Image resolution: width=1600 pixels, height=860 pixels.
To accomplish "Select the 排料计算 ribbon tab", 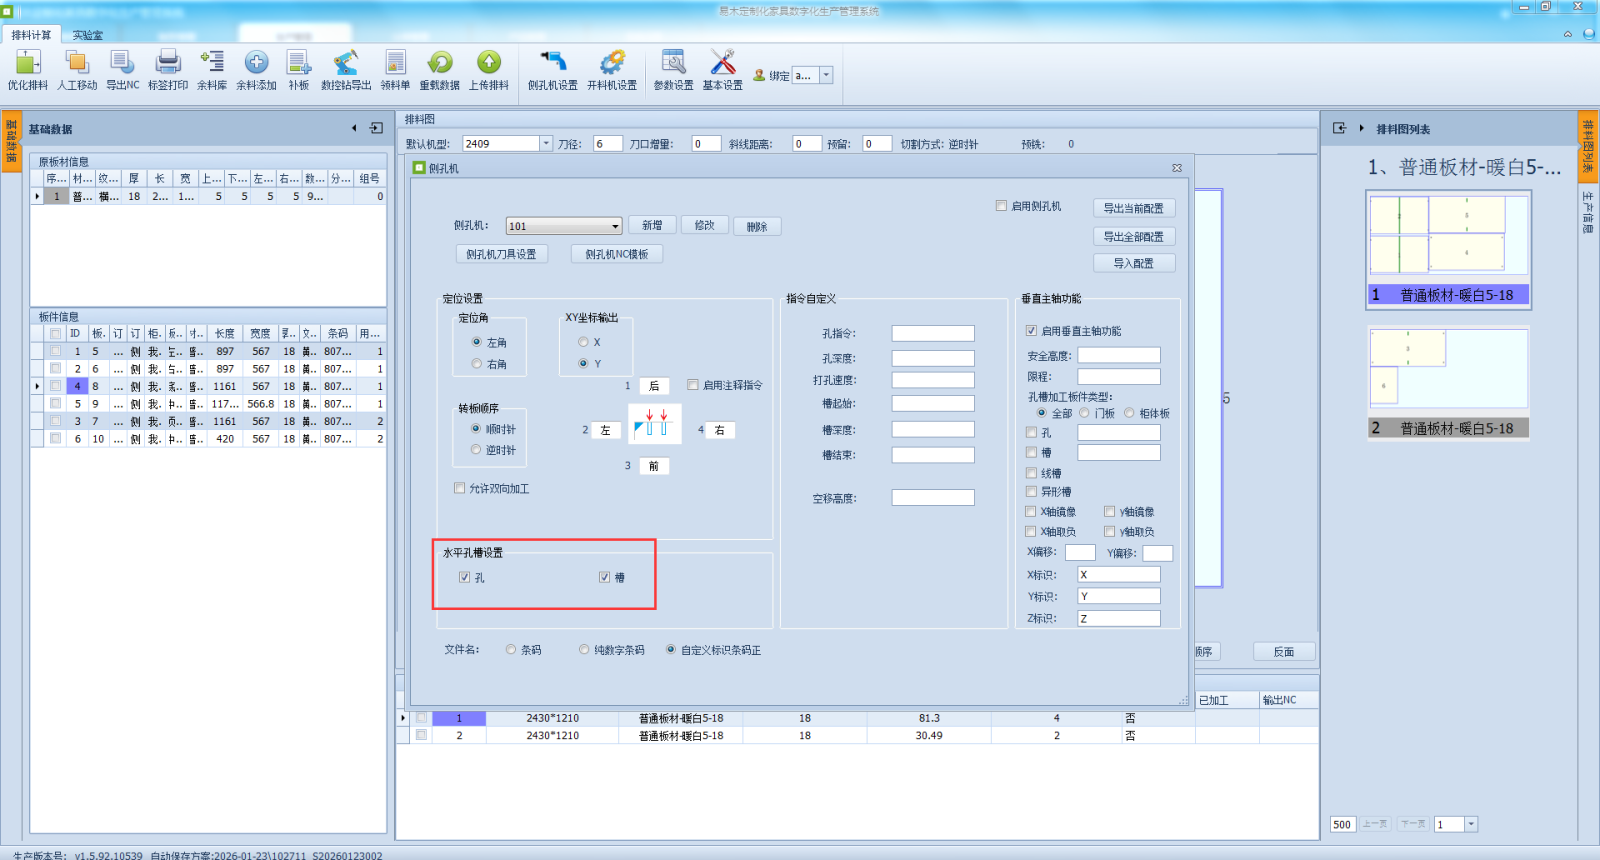I will point(31,35).
